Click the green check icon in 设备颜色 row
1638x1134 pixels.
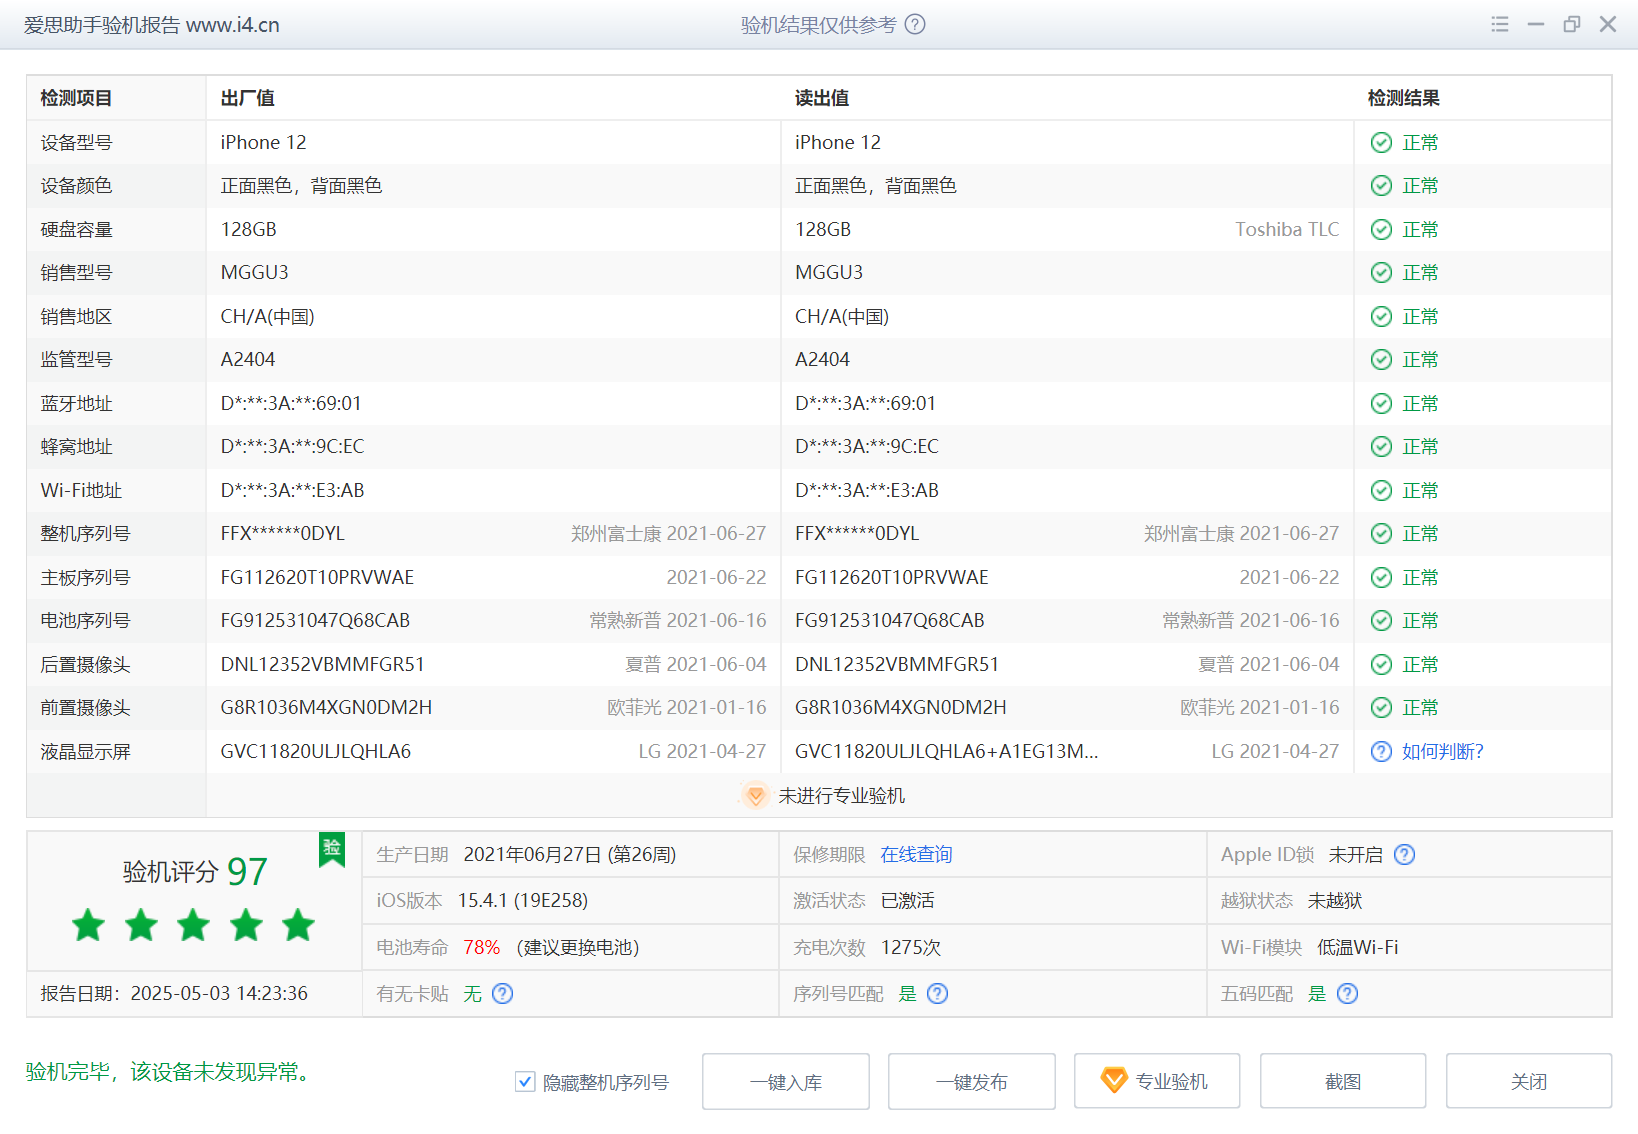[1381, 186]
